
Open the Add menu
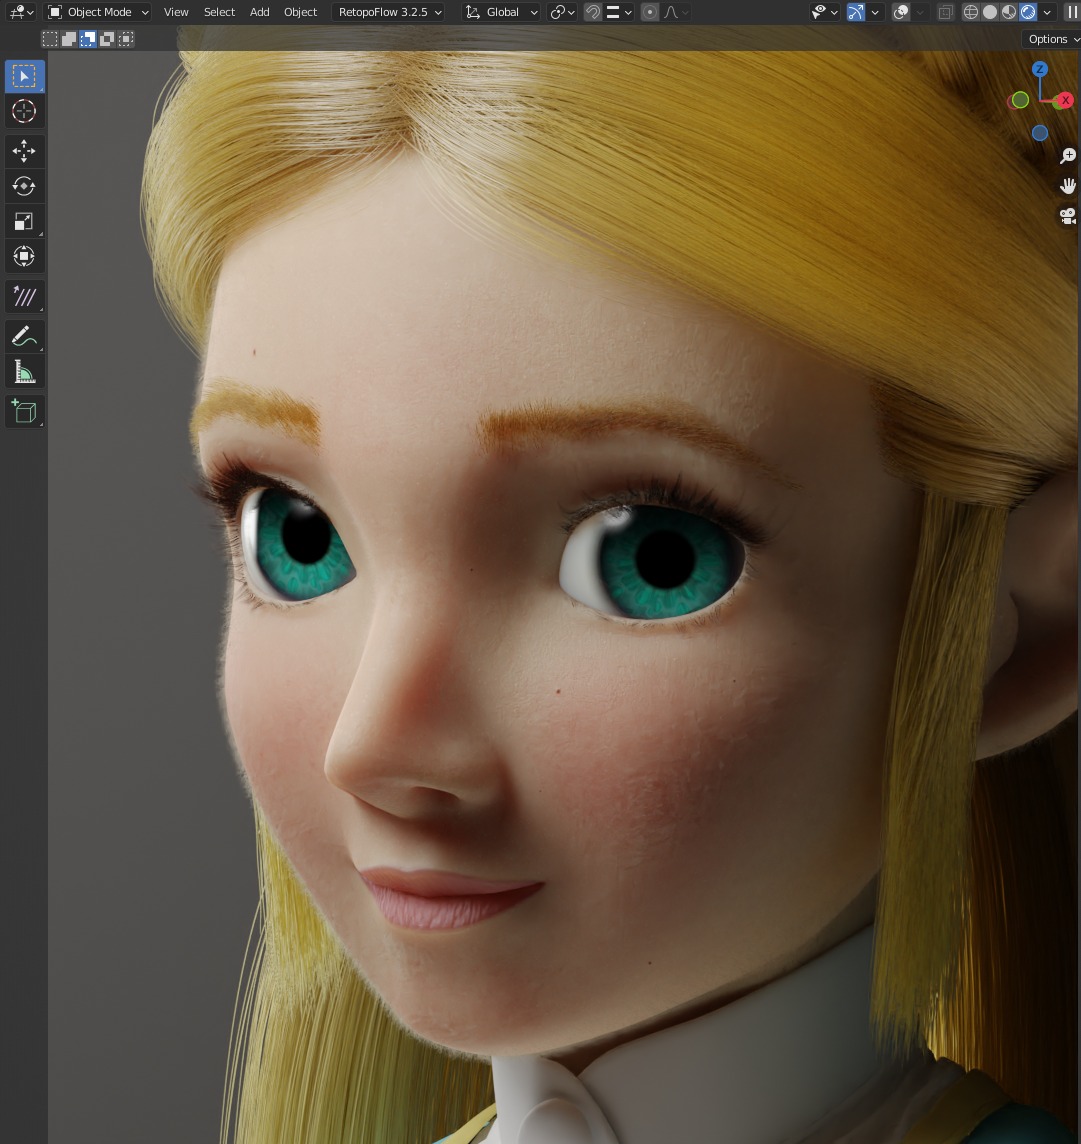tap(260, 12)
